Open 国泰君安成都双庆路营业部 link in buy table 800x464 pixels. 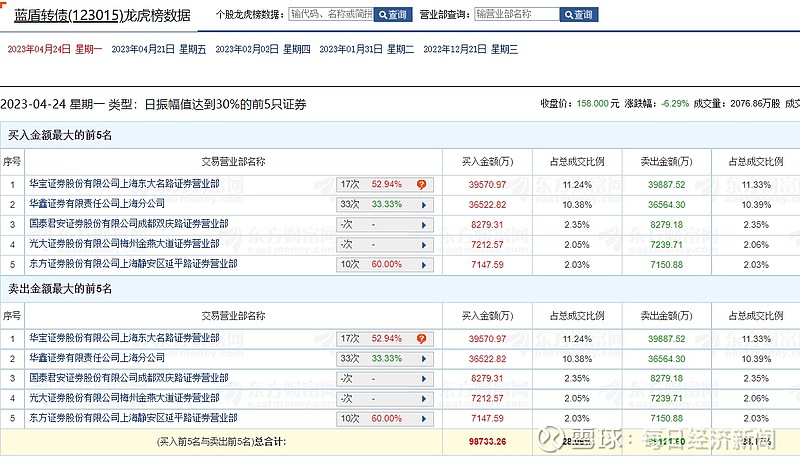click(x=129, y=224)
